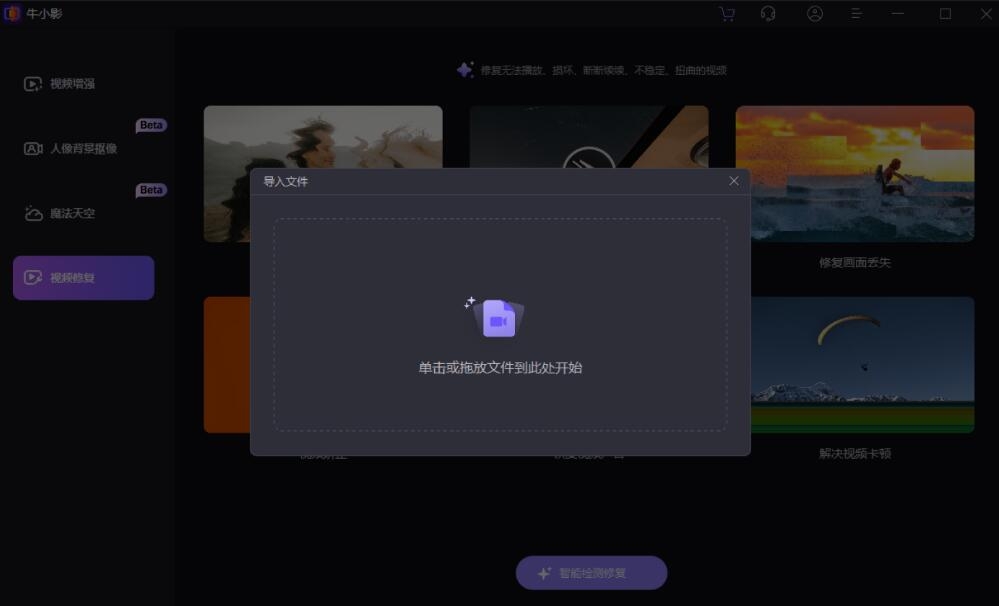
Task: Click the 智能检测修复 button
Action: pyautogui.click(x=592, y=572)
